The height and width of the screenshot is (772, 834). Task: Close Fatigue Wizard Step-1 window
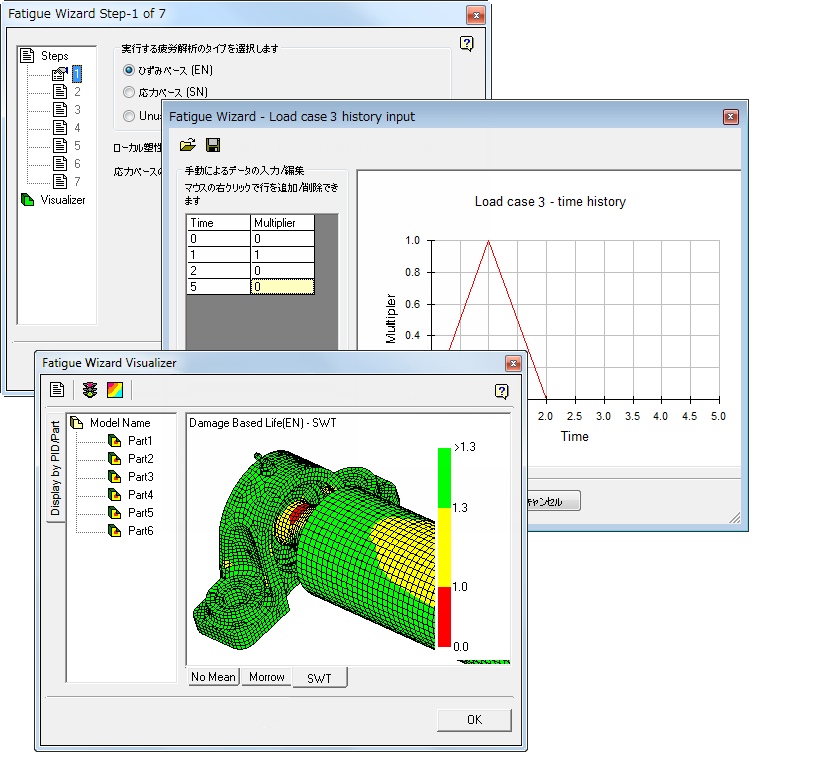point(476,15)
